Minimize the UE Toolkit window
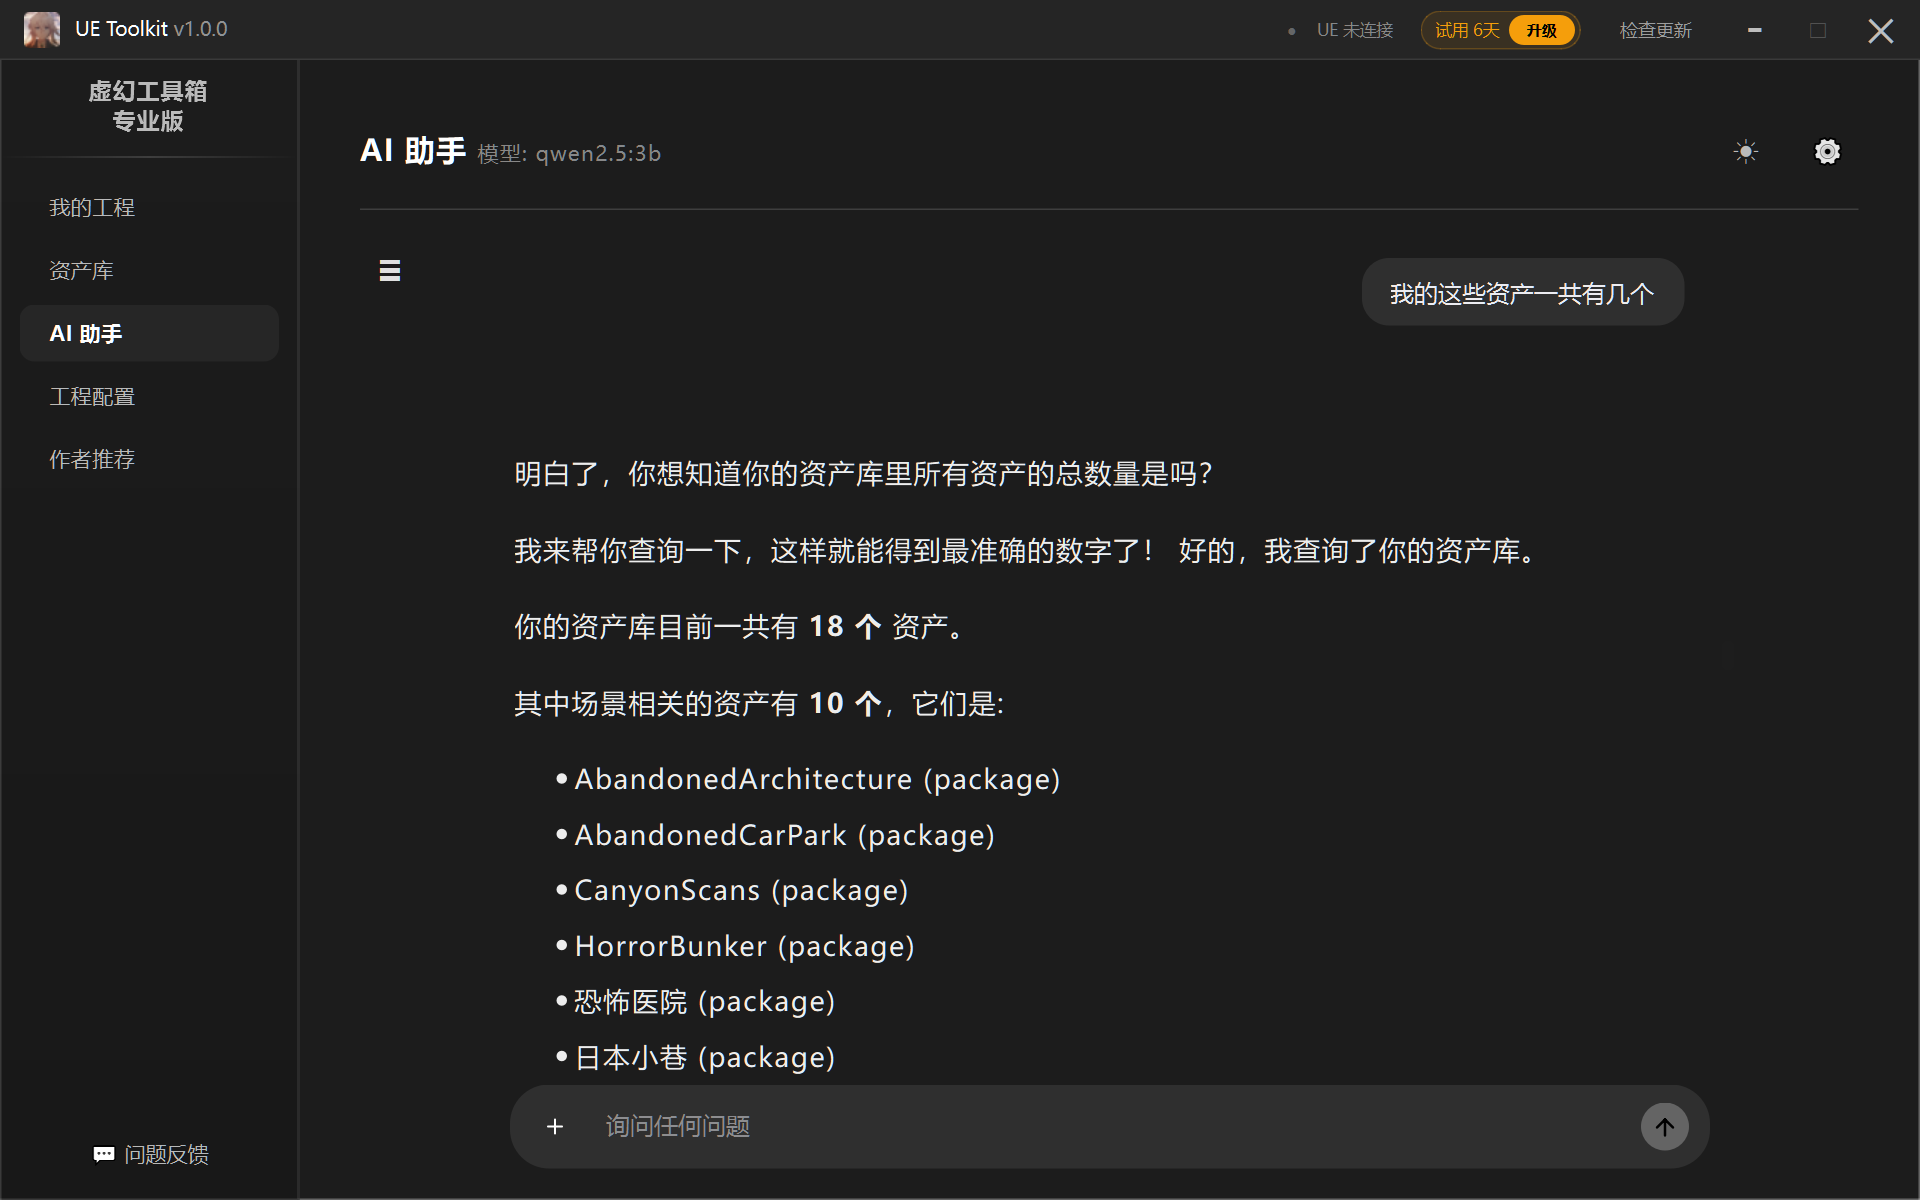This screenshot has height=1200, width=1920. click(1754, 30)
